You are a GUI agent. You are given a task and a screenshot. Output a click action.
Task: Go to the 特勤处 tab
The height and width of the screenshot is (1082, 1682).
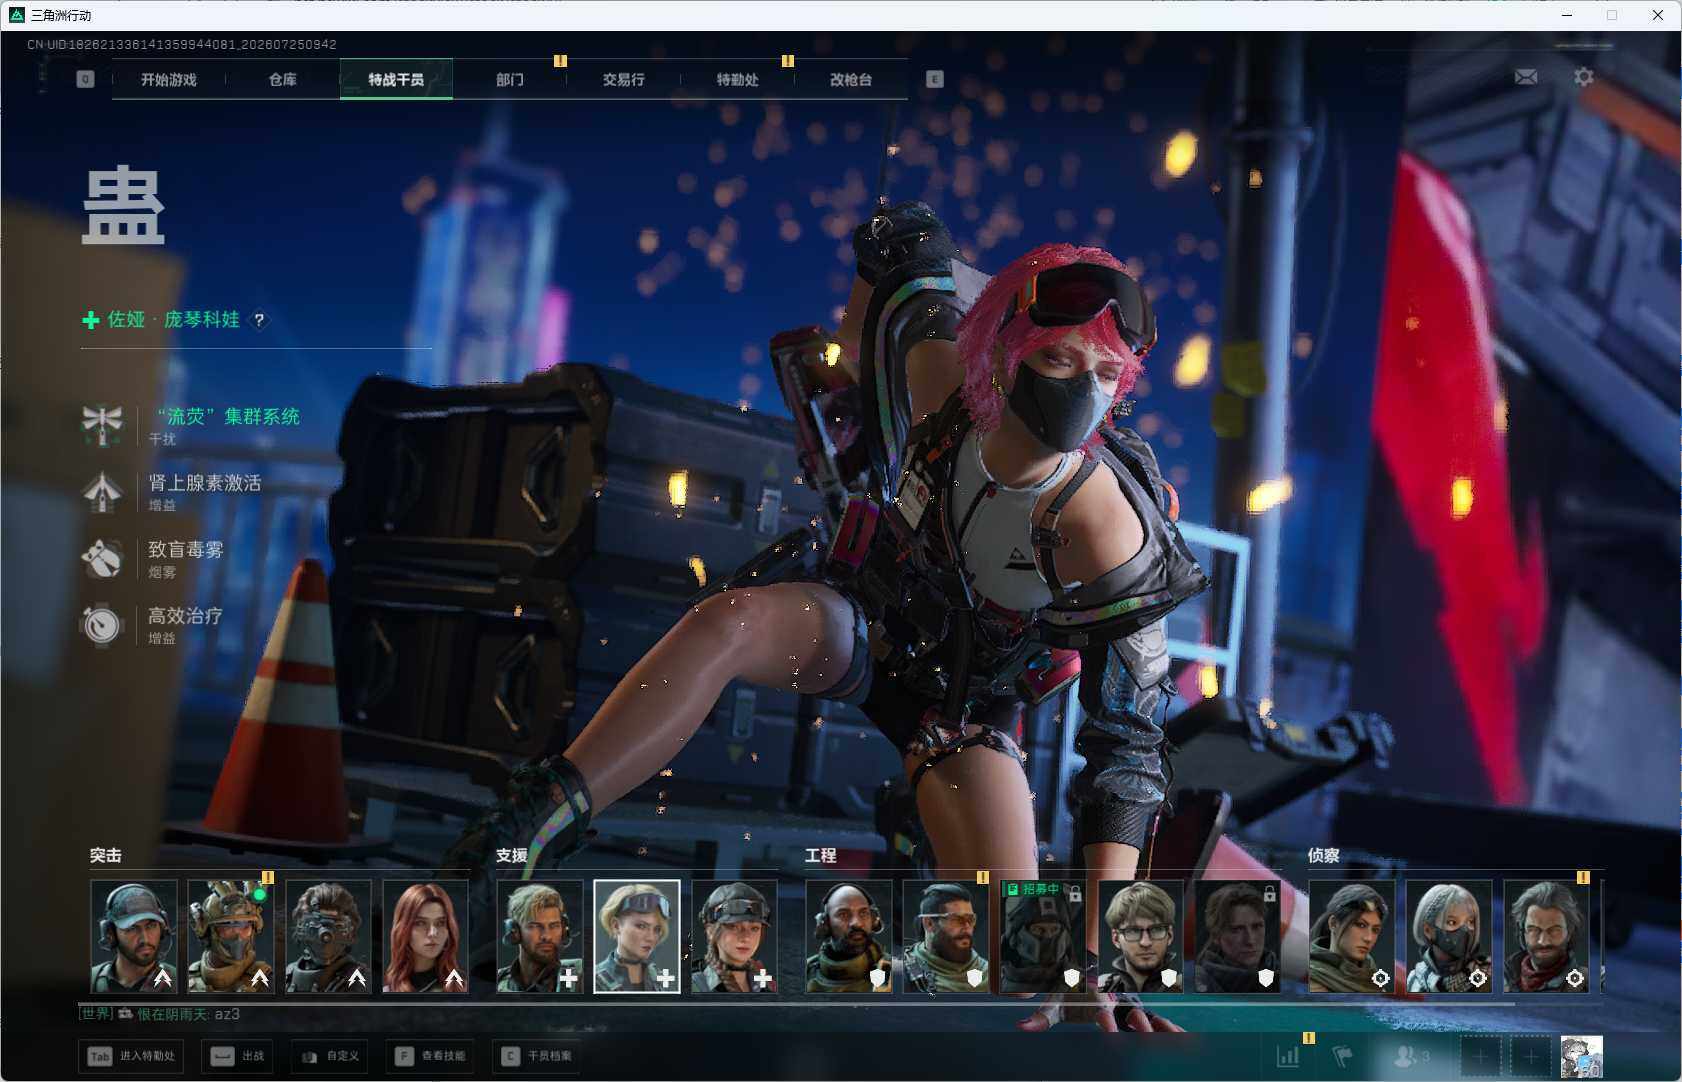tap(737, 79)
